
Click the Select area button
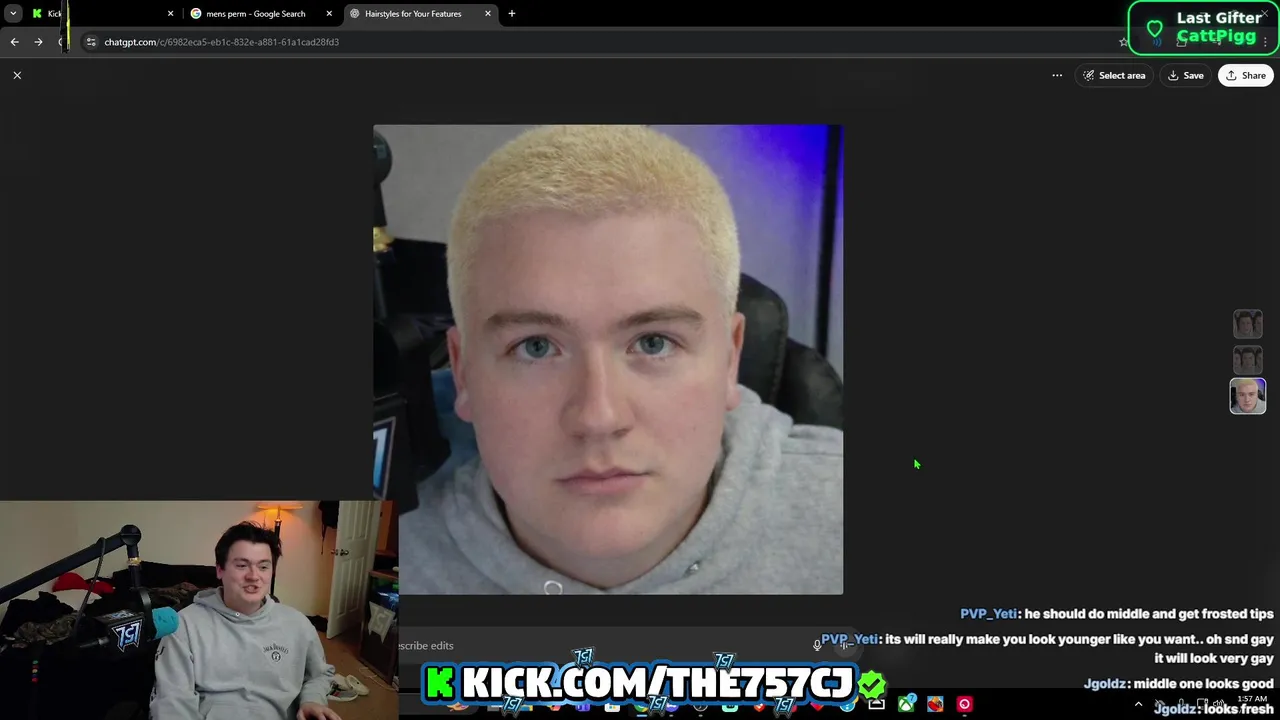(x=1114, y=75)
